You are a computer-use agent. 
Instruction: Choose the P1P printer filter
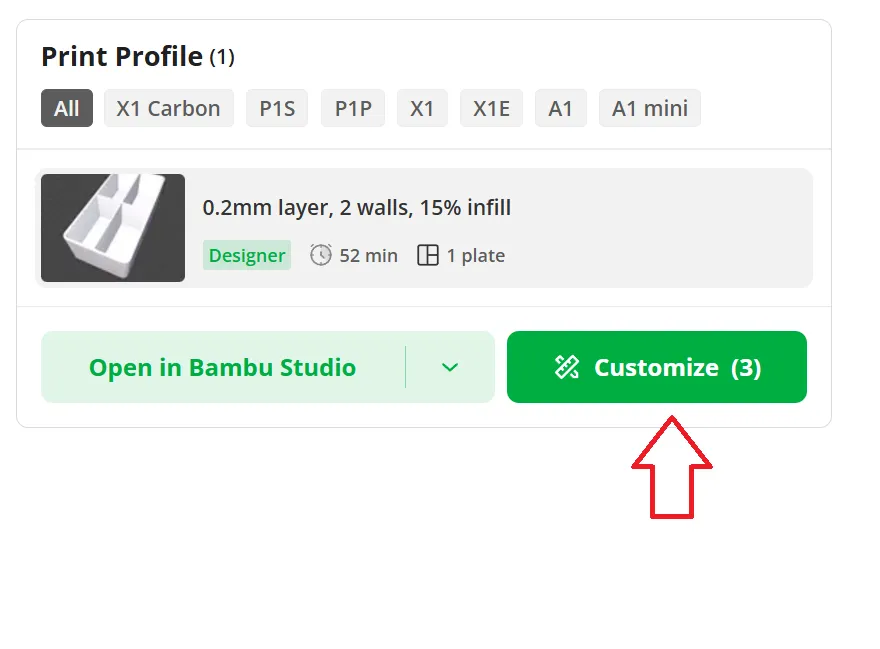353,108
